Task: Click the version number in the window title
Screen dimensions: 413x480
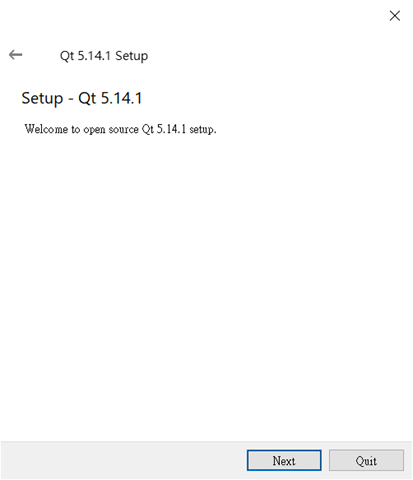Action: (94, 56)
